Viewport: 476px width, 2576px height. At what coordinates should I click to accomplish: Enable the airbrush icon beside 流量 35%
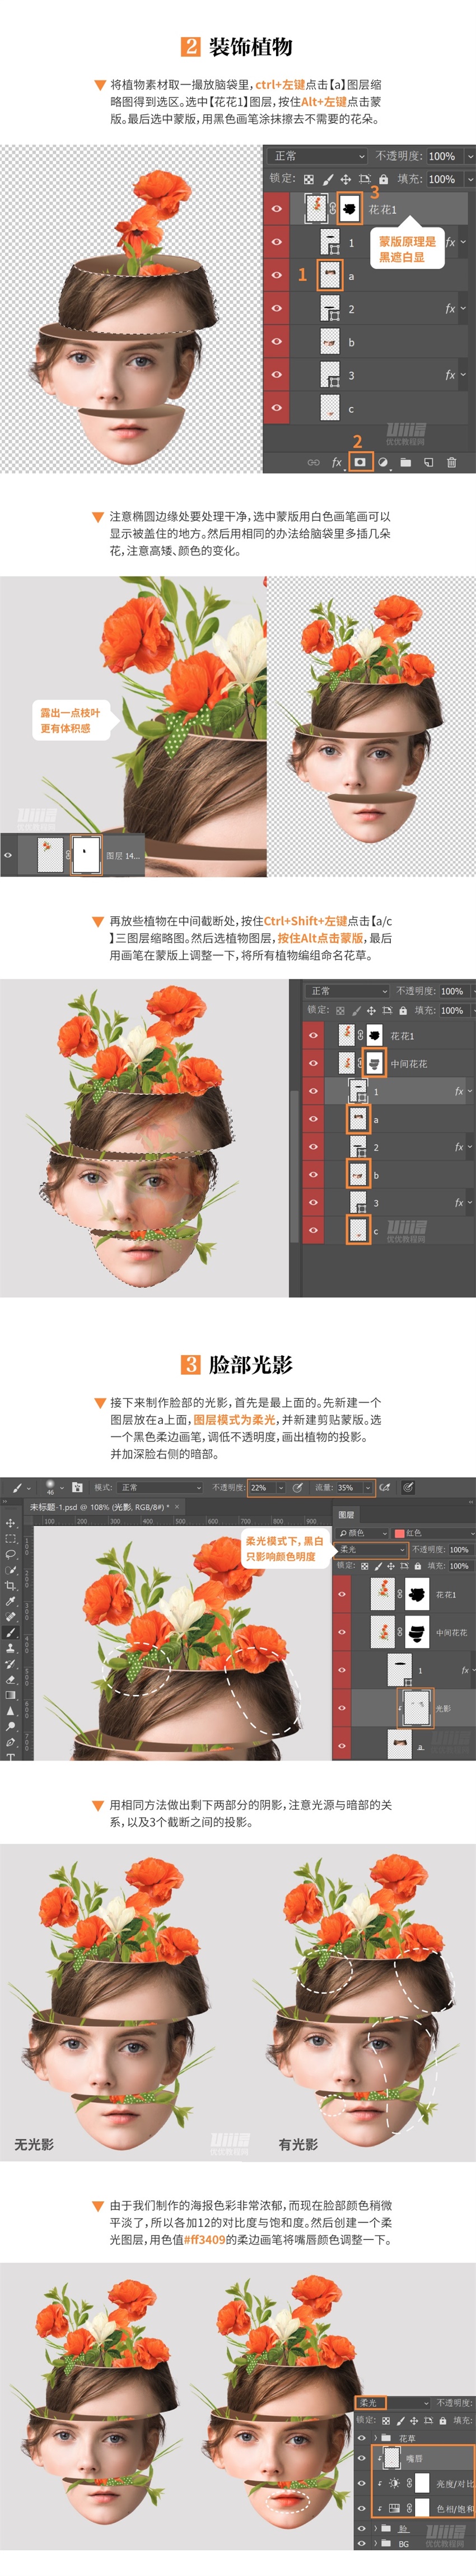point(385,1487)
